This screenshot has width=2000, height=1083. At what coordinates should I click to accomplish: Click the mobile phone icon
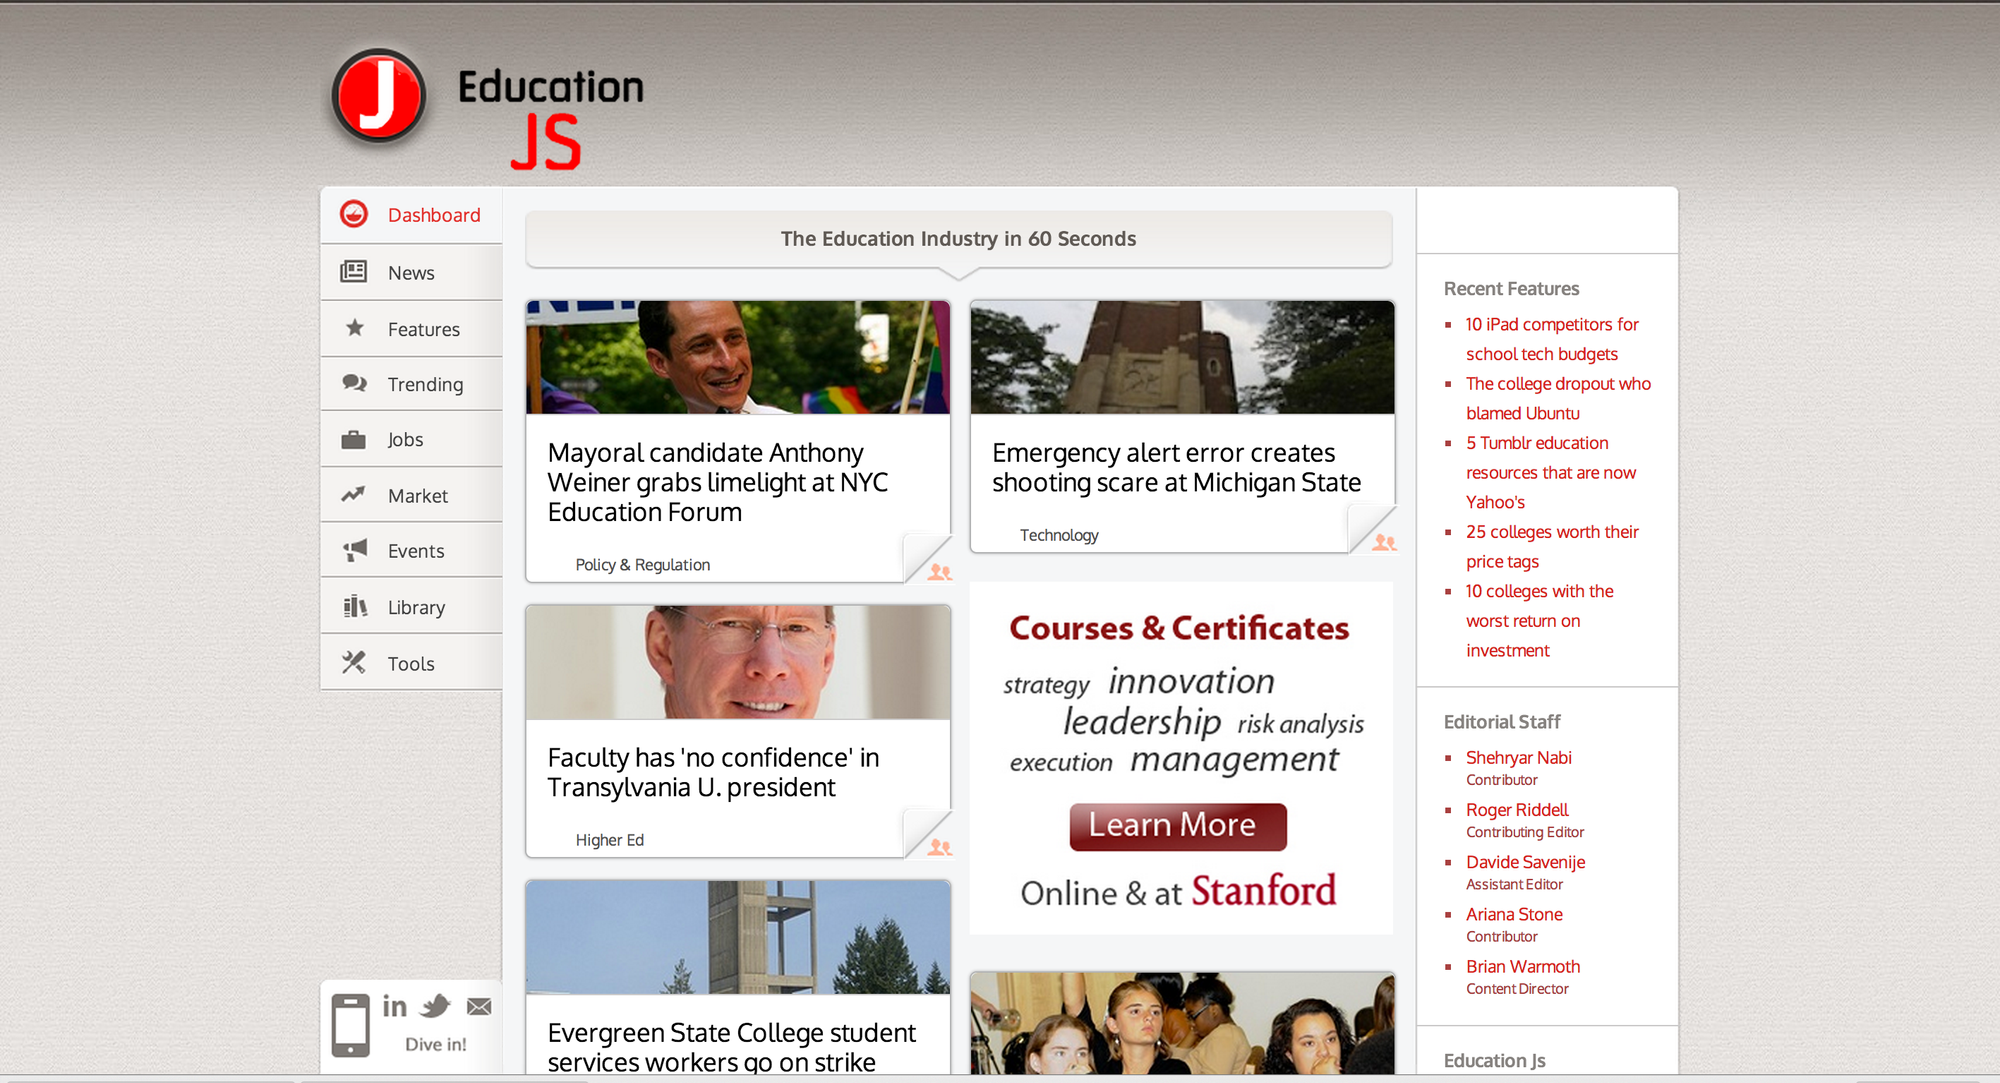pos(351,1024)
